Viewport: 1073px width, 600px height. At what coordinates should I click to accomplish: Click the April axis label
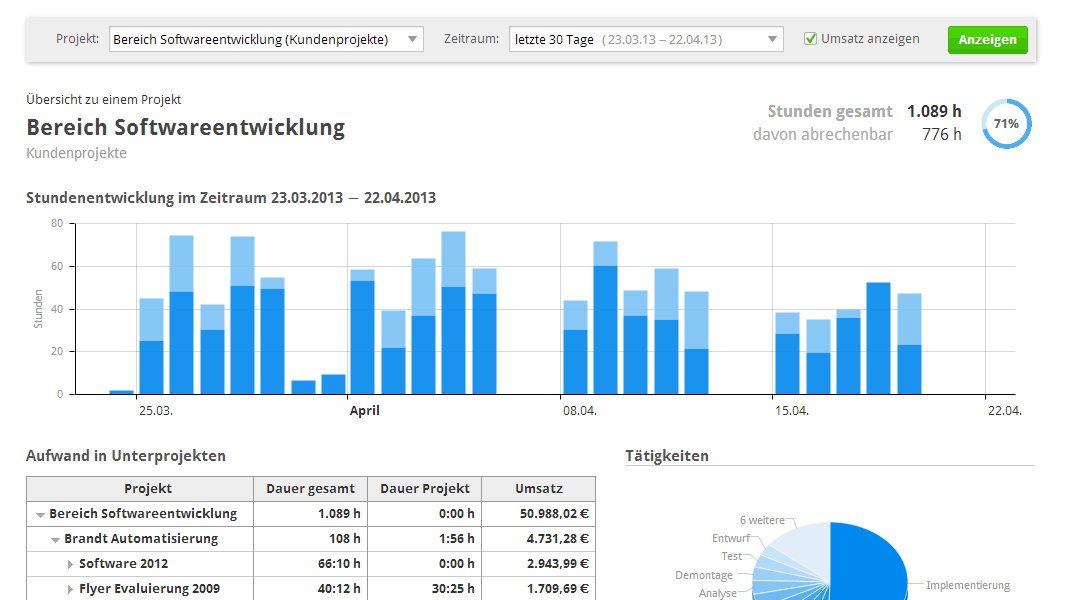(364, 410)
